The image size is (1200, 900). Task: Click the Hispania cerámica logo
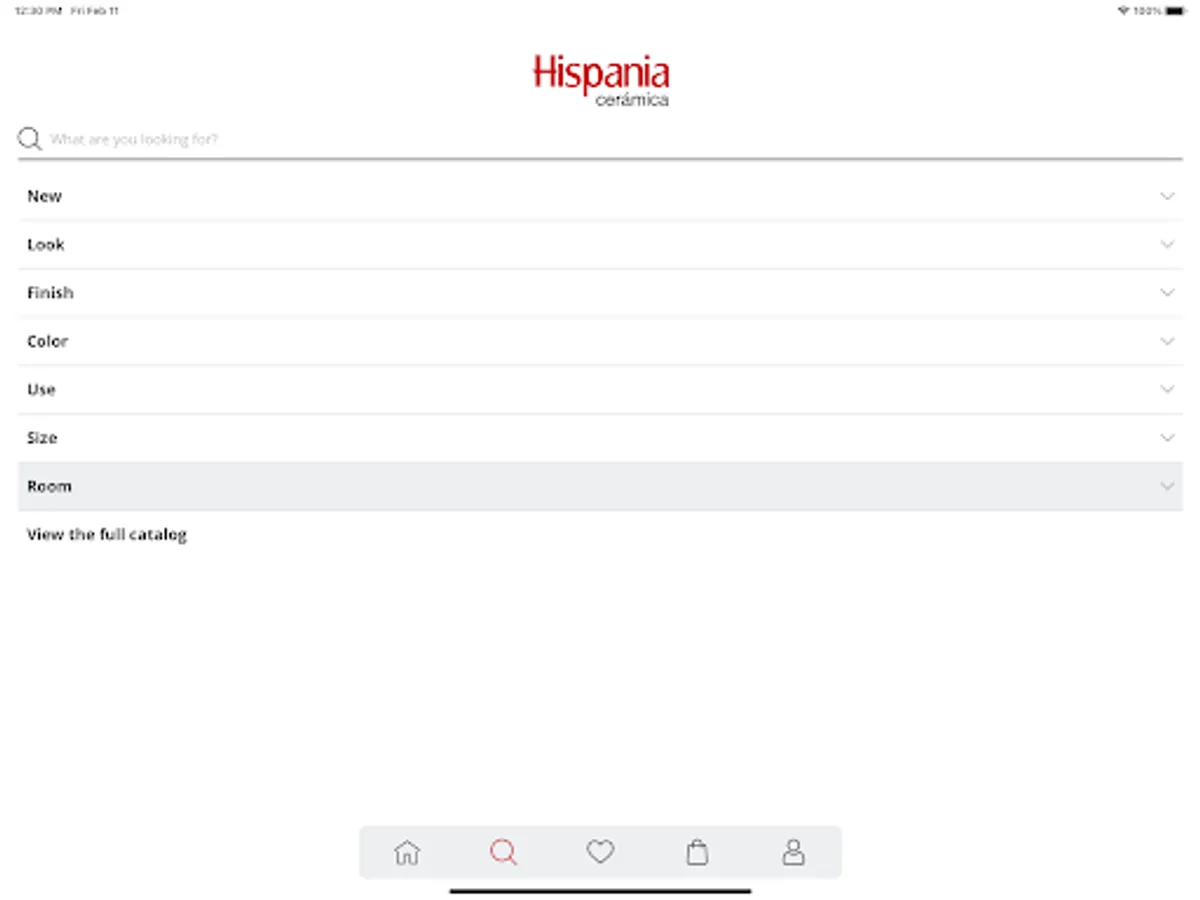[x=601, y=80]
